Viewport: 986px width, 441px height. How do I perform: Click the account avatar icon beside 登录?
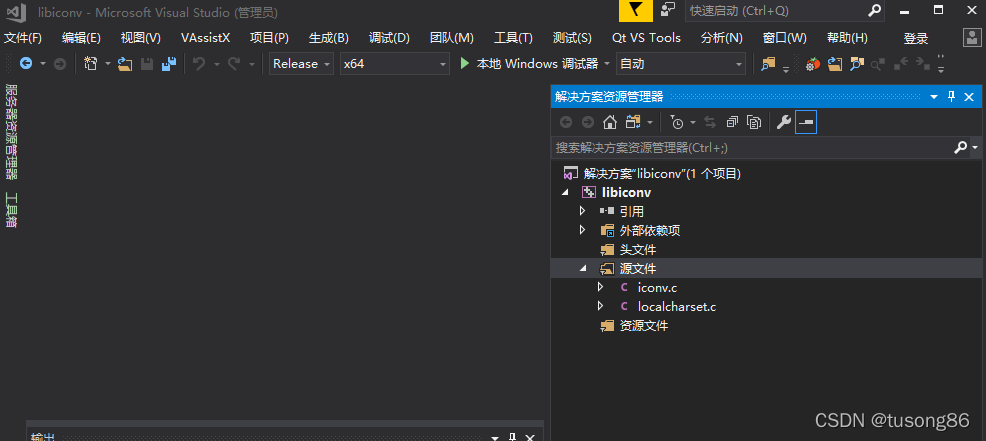pyautogui.click(x=972, y=38)
